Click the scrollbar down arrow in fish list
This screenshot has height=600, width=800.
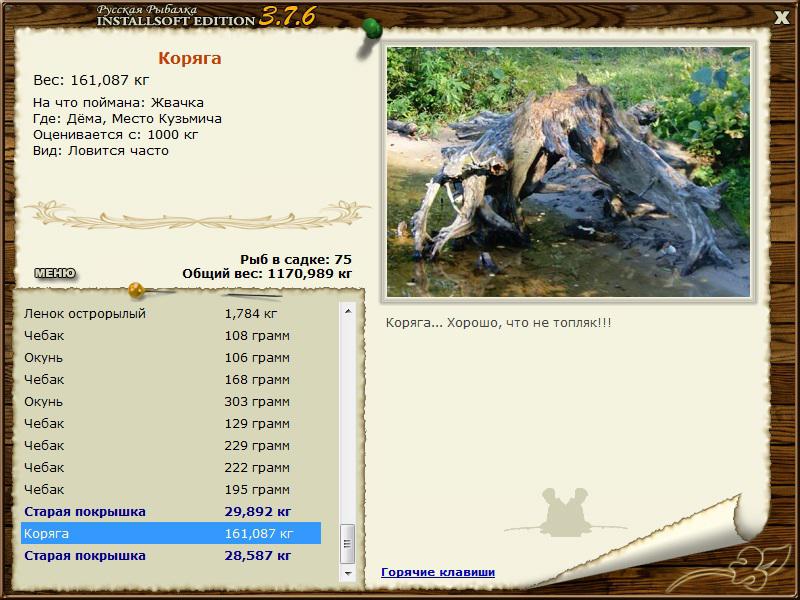coord(348,573)
